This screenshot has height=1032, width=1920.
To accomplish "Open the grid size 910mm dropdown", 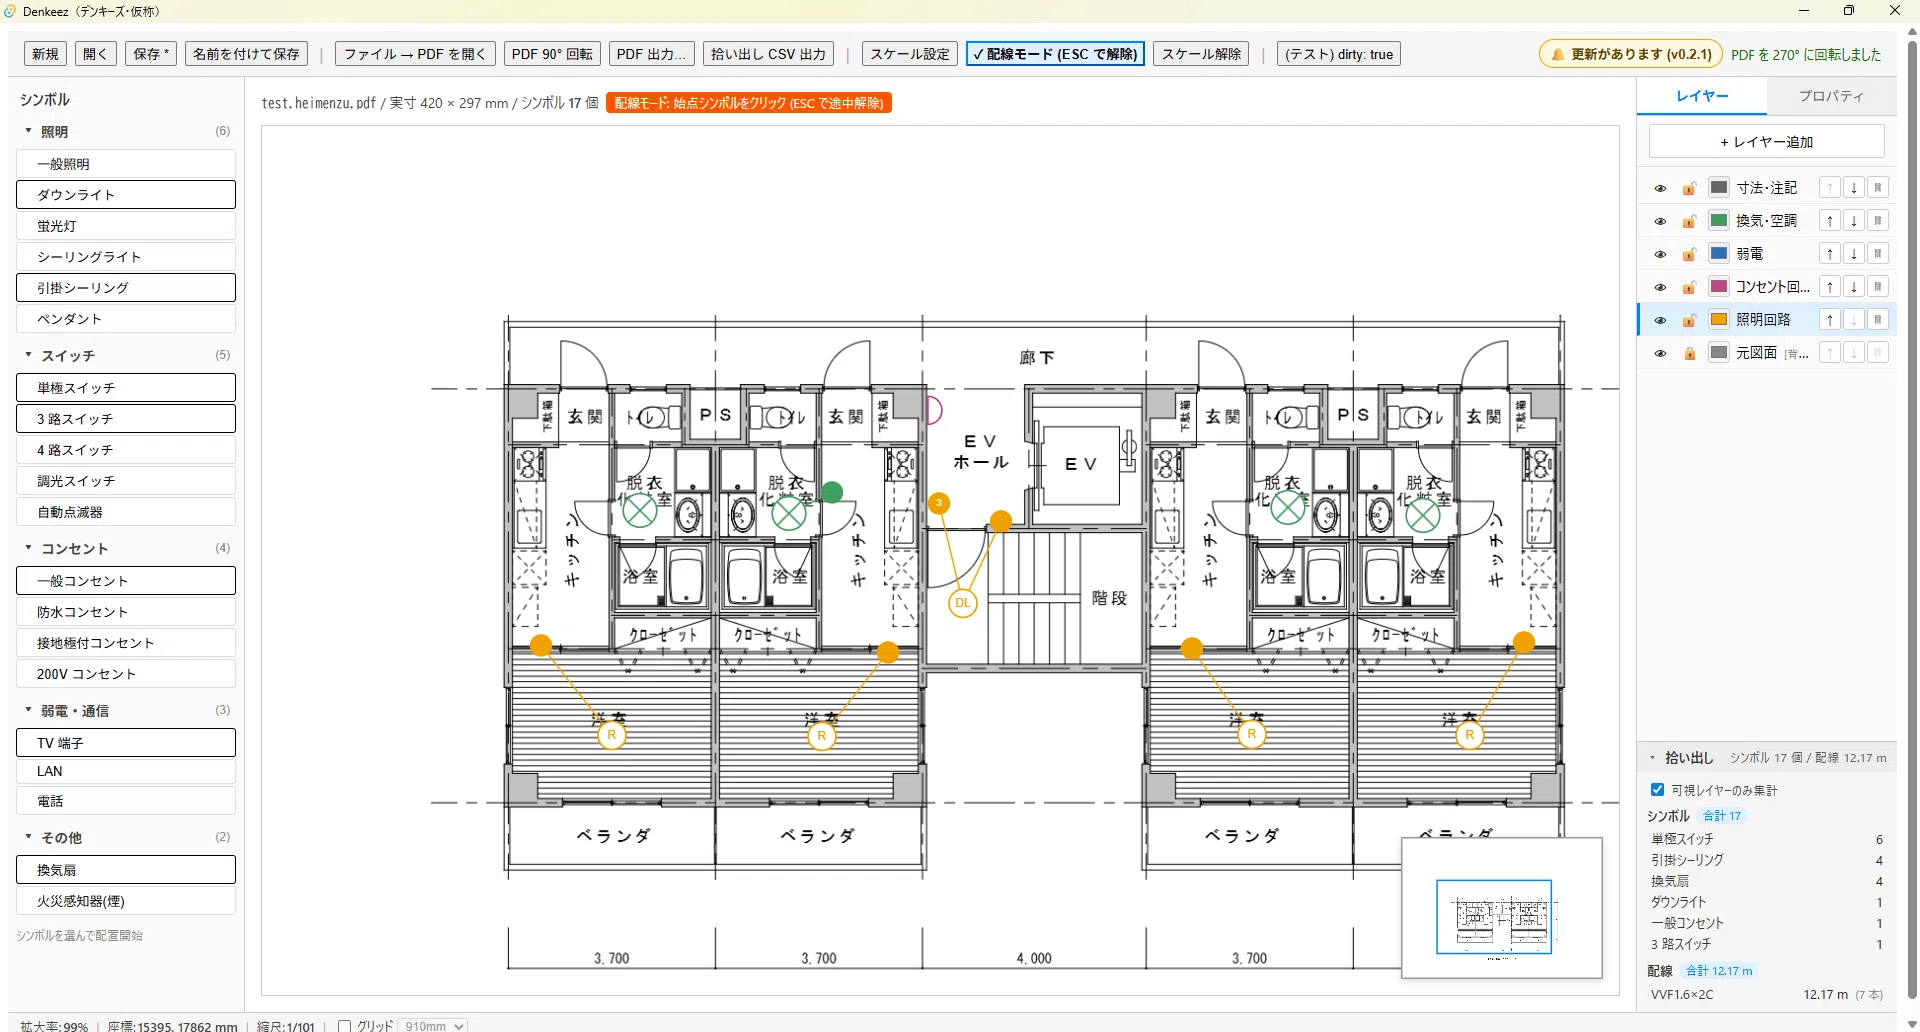I will pos(433,1026).
